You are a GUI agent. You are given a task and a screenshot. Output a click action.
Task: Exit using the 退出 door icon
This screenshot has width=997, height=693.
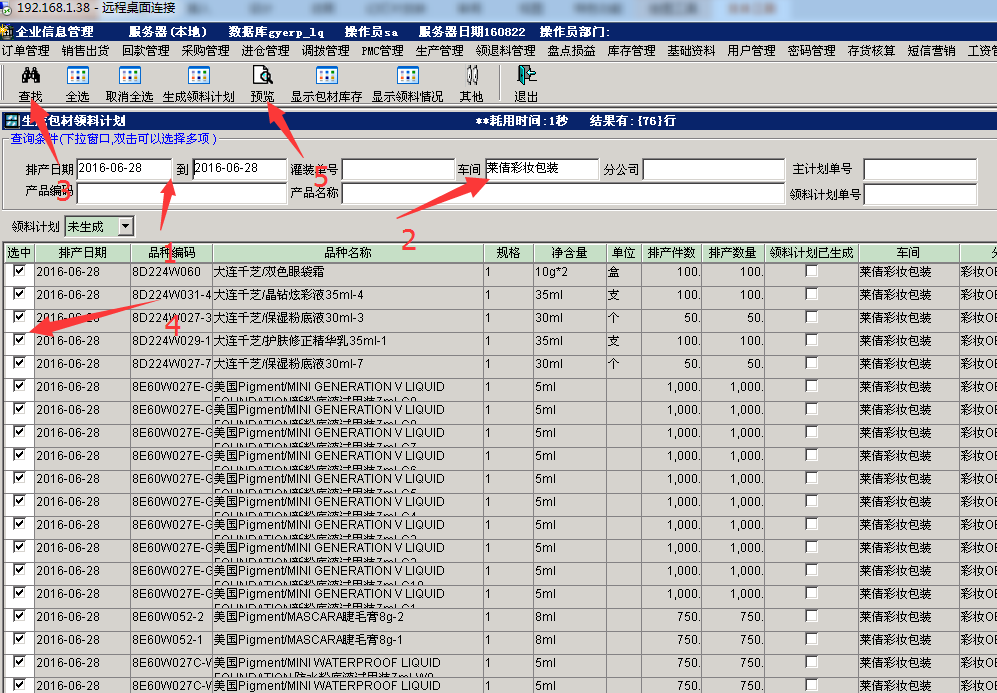click(x=526, y=76)
